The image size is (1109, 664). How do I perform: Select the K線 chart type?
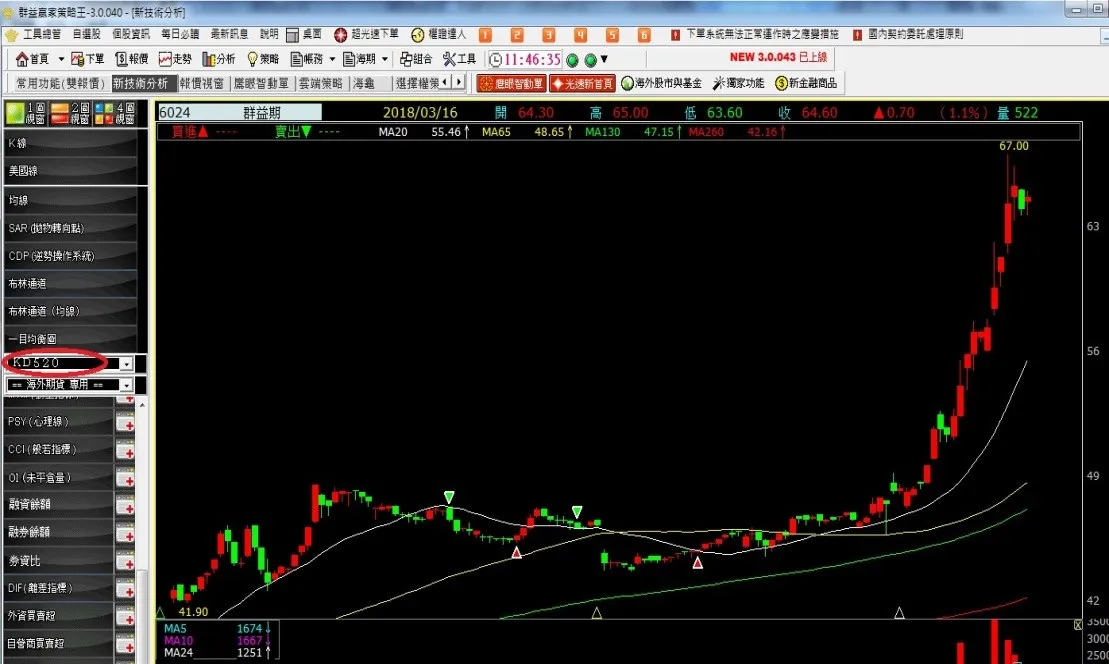tap(71, 143)
